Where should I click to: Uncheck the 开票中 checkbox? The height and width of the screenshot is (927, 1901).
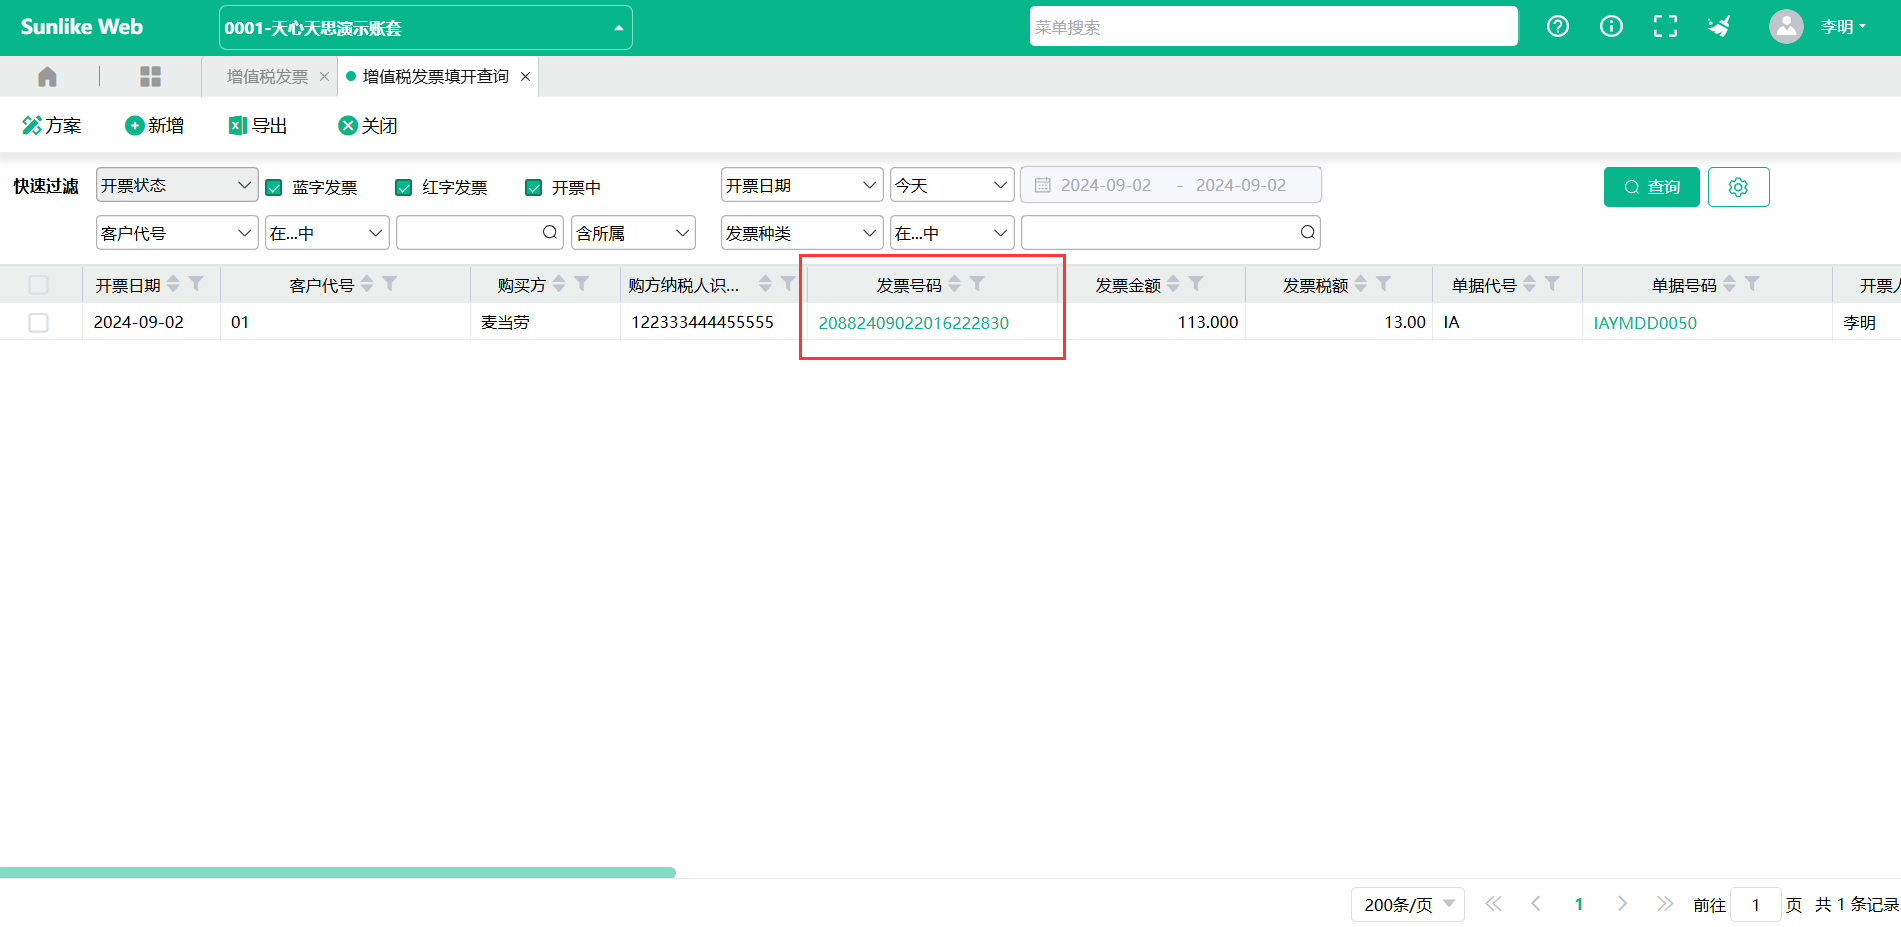tap(534, 188)
